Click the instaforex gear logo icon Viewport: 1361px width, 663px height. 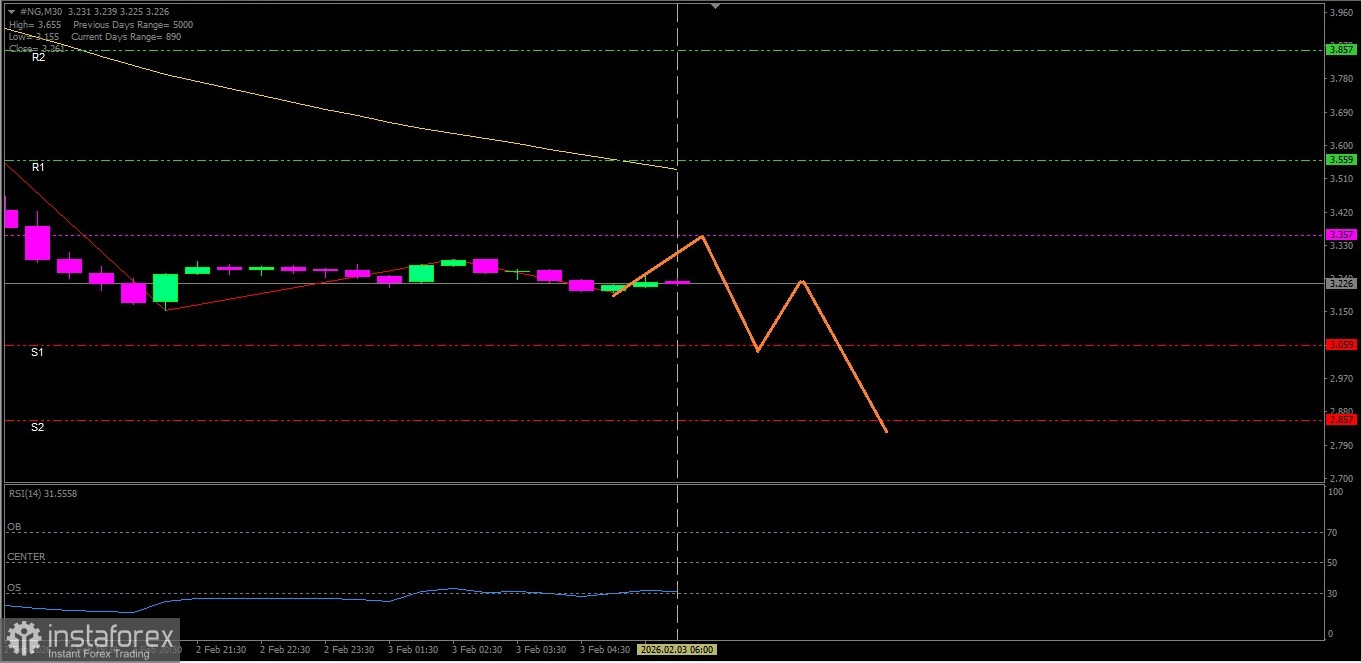[23, 638]
